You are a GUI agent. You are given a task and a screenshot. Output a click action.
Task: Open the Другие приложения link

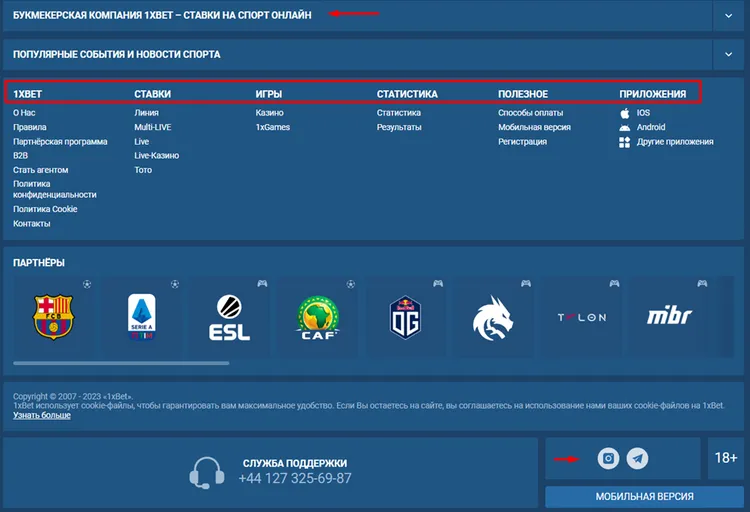[x=675, y=142]
